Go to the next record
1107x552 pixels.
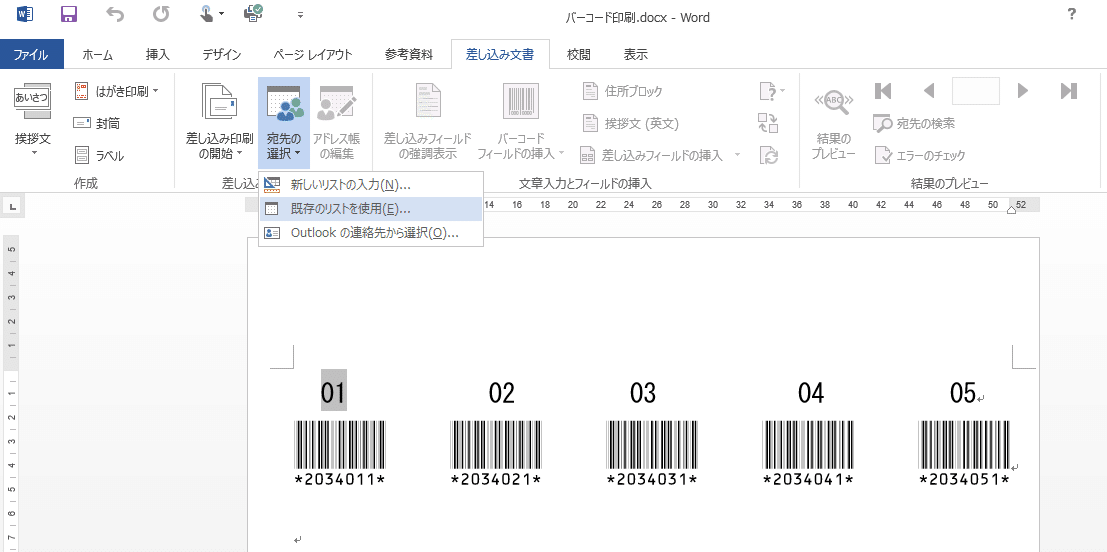1023,91
